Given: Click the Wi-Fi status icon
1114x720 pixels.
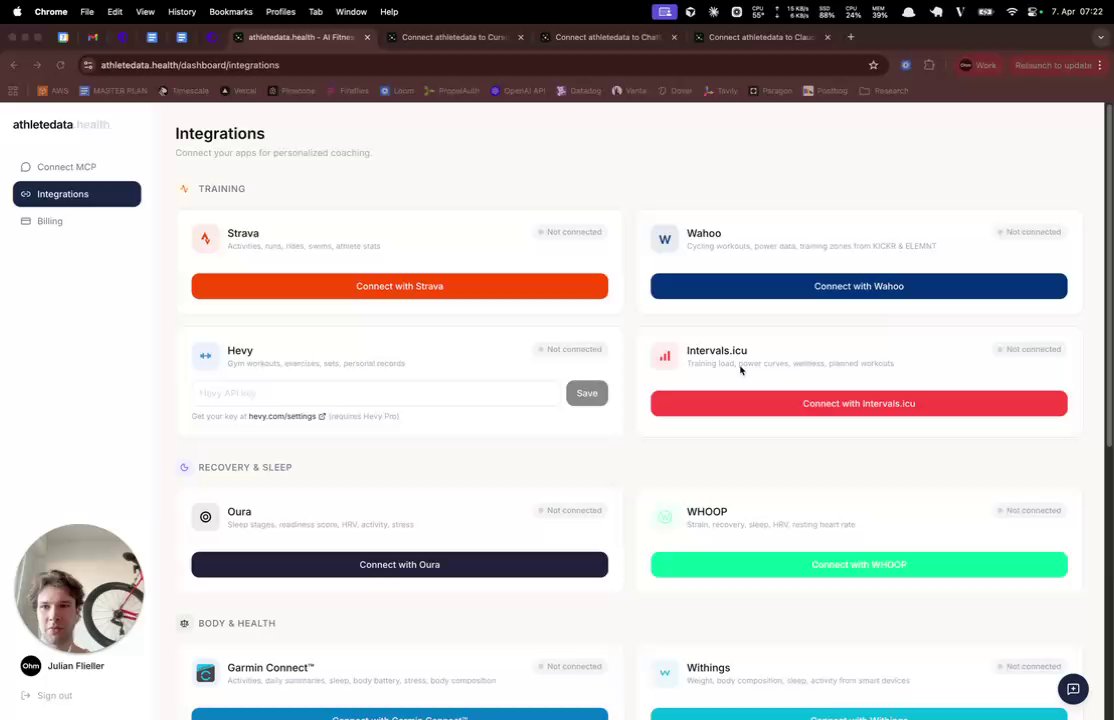Looking at the screenshot, I should point(1012,12).
